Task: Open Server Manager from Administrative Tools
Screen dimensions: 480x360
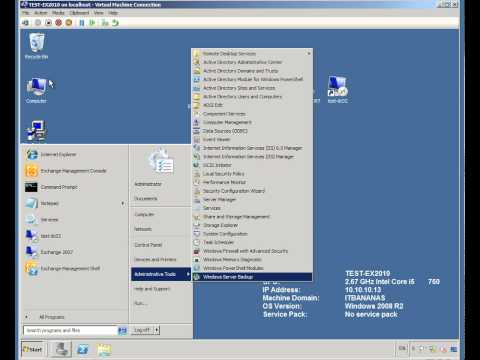Action: pos(252,200)
